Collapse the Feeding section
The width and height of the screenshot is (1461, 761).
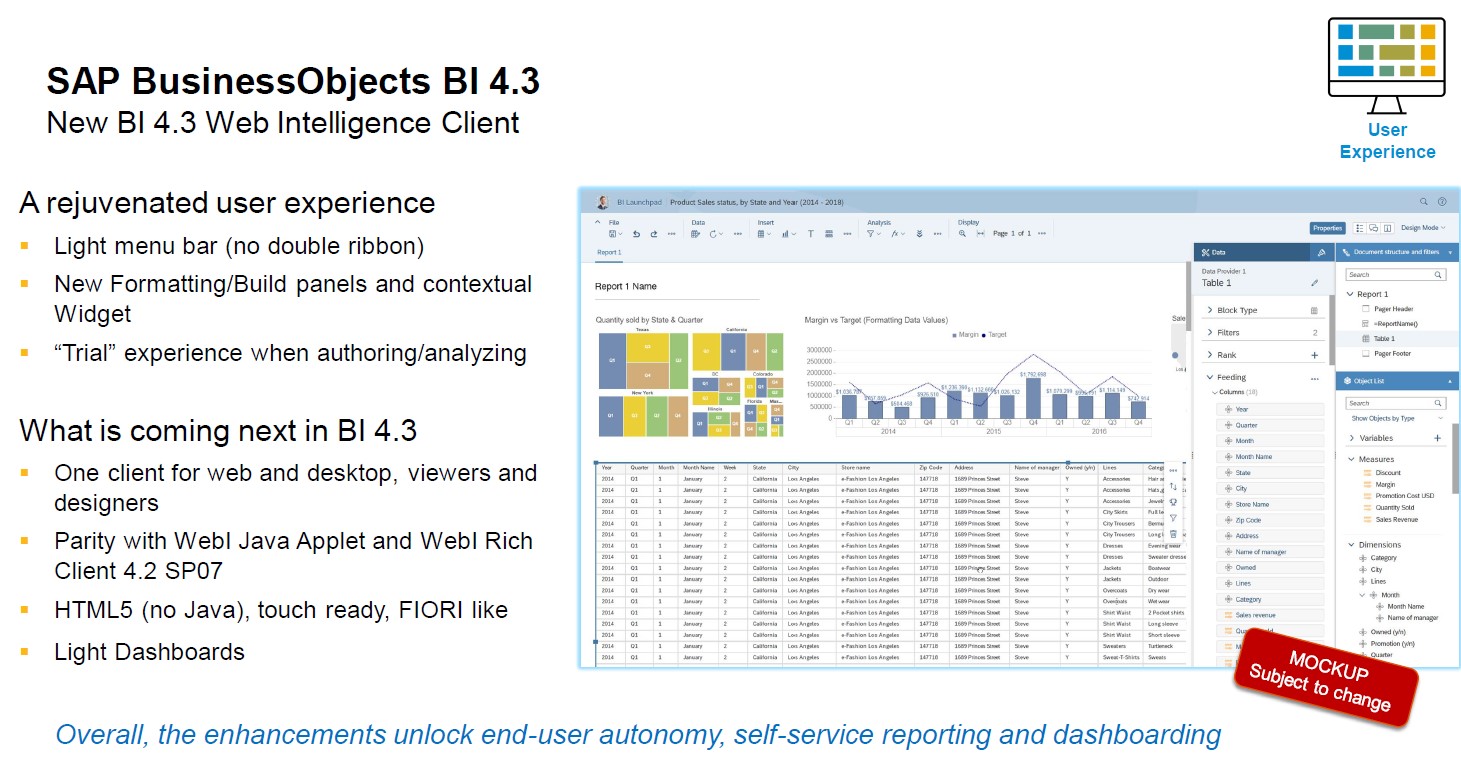click(x=1209, y=377)
